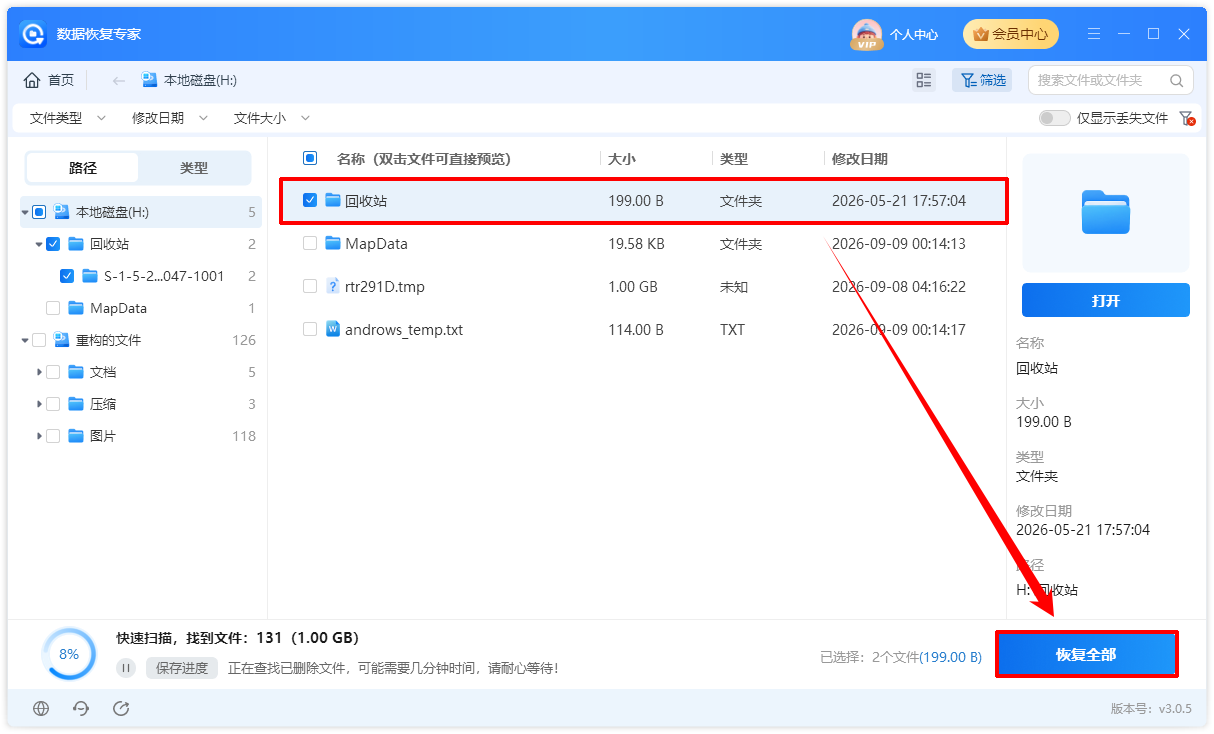Check the MapData row checkbox in list
This screenshot has height=734, width=1214.
pos(310,244)
